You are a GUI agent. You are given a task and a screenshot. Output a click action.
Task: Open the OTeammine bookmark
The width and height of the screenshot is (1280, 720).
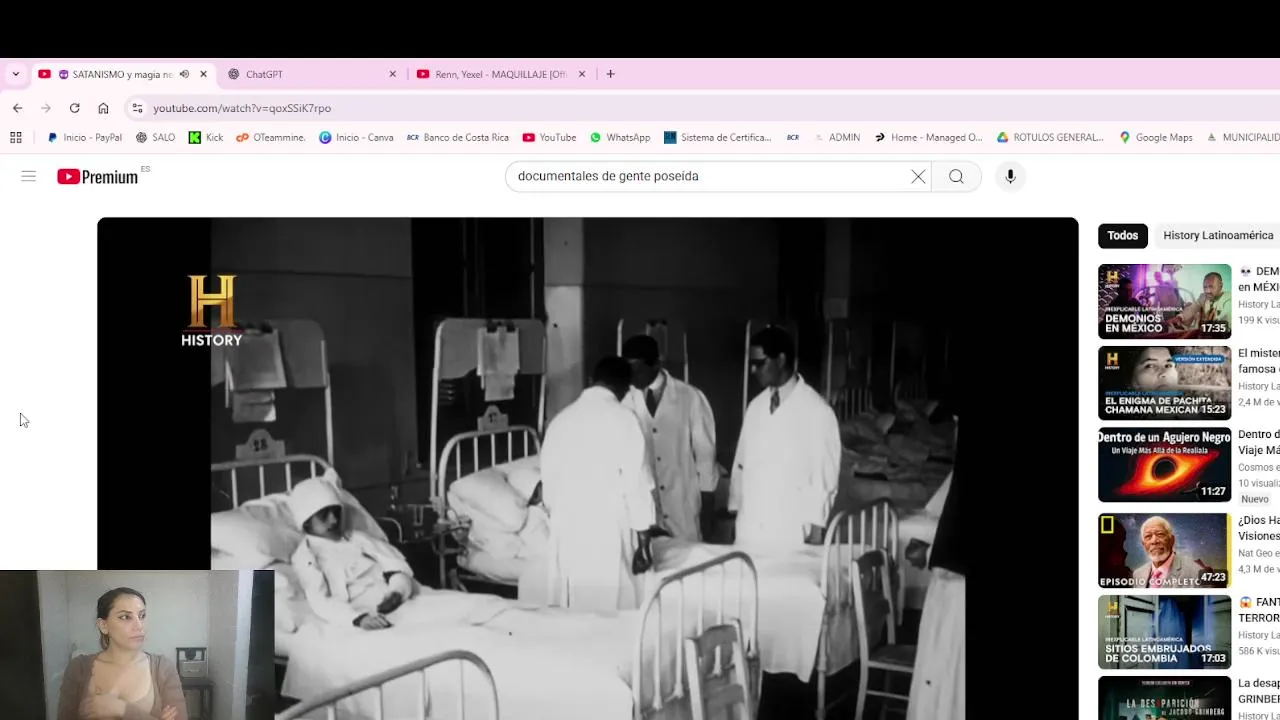coord(271,137)
